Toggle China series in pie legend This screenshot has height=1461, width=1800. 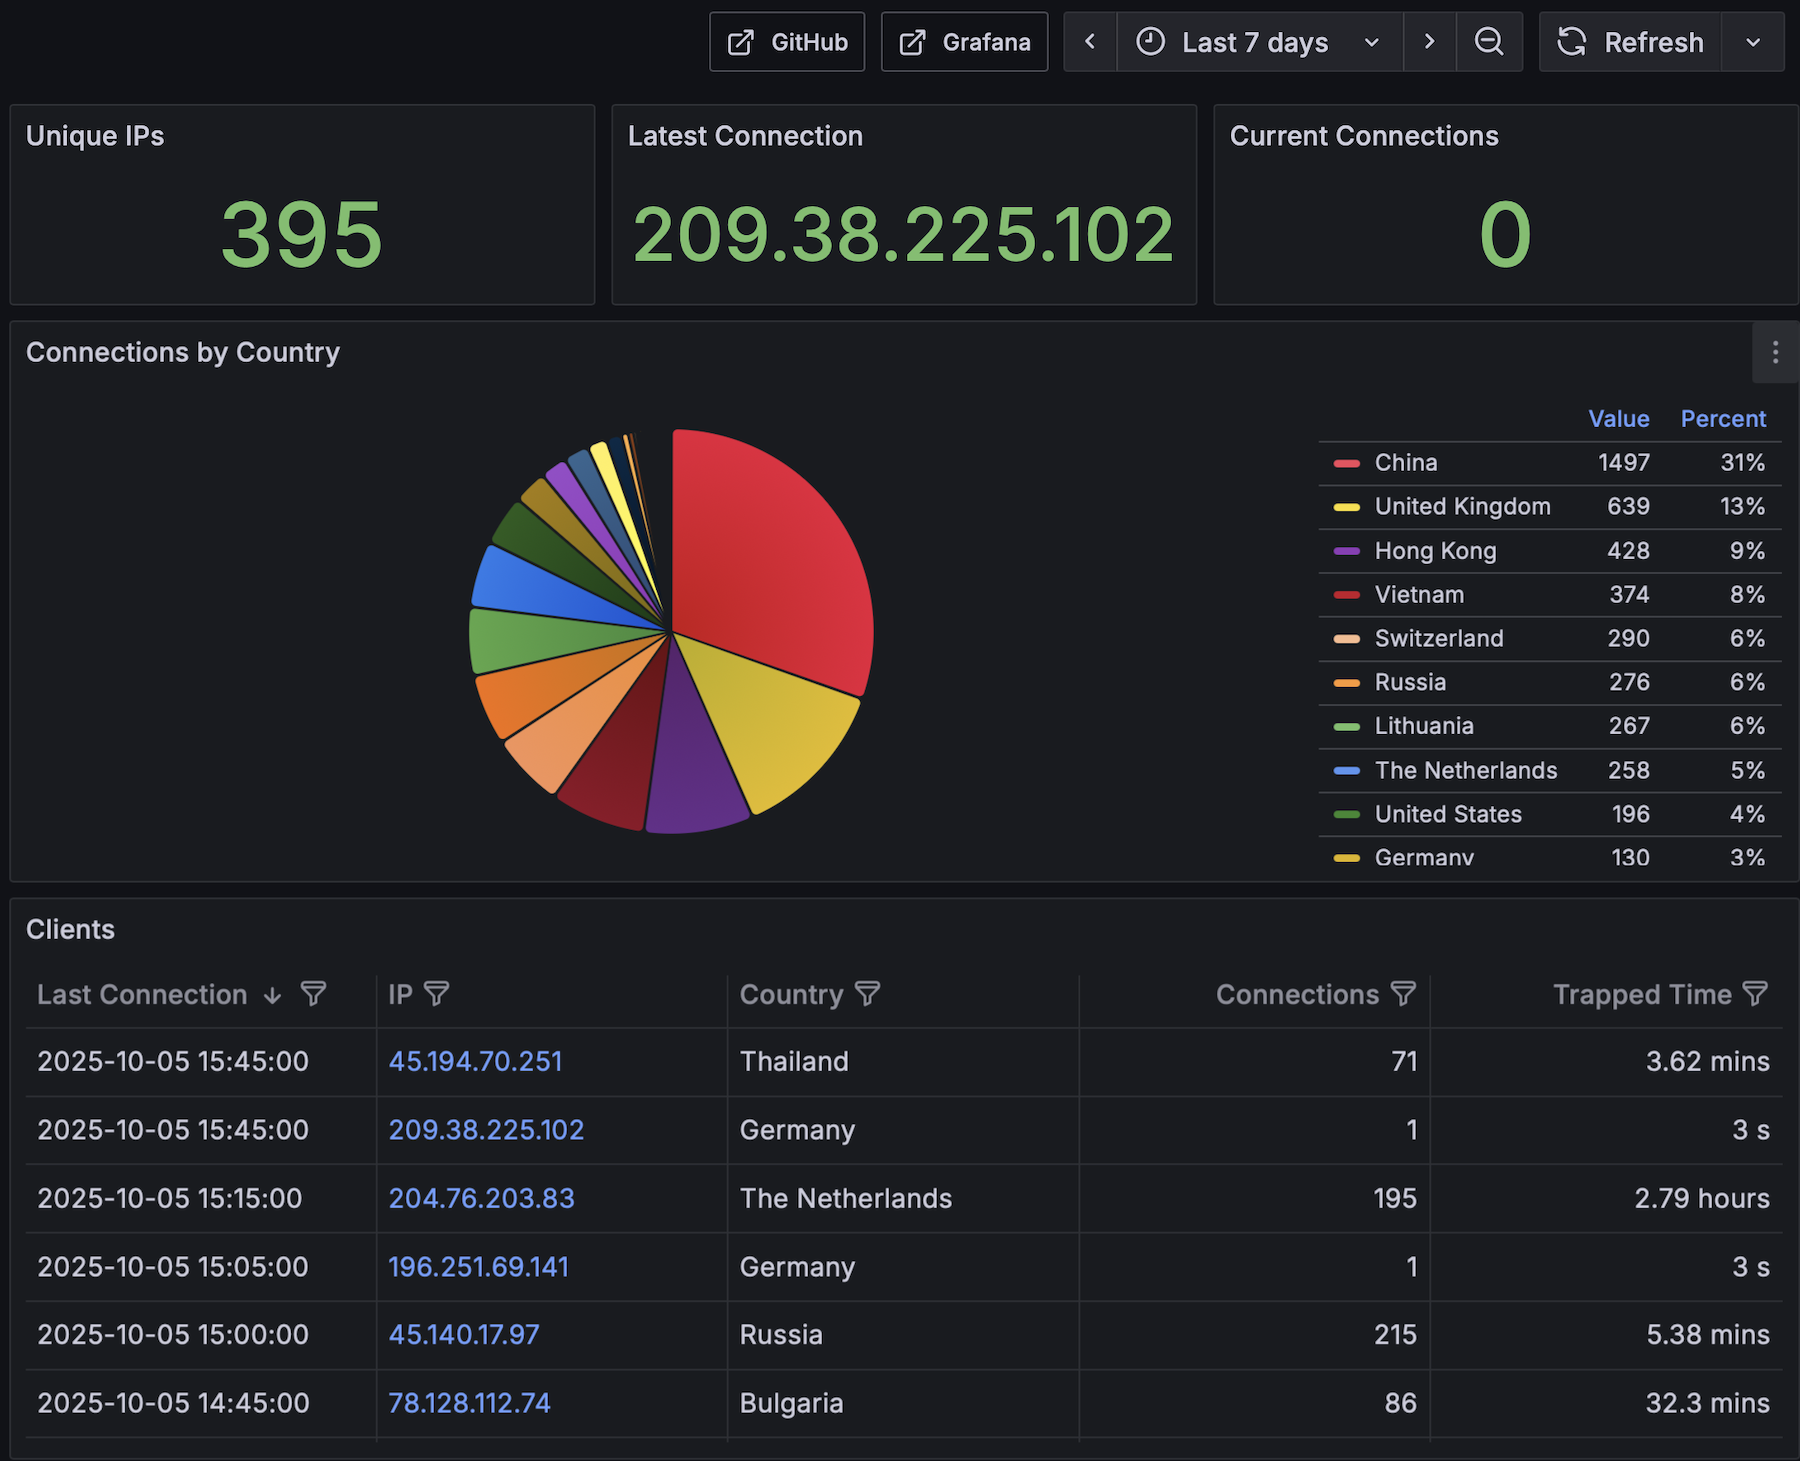1405,463
